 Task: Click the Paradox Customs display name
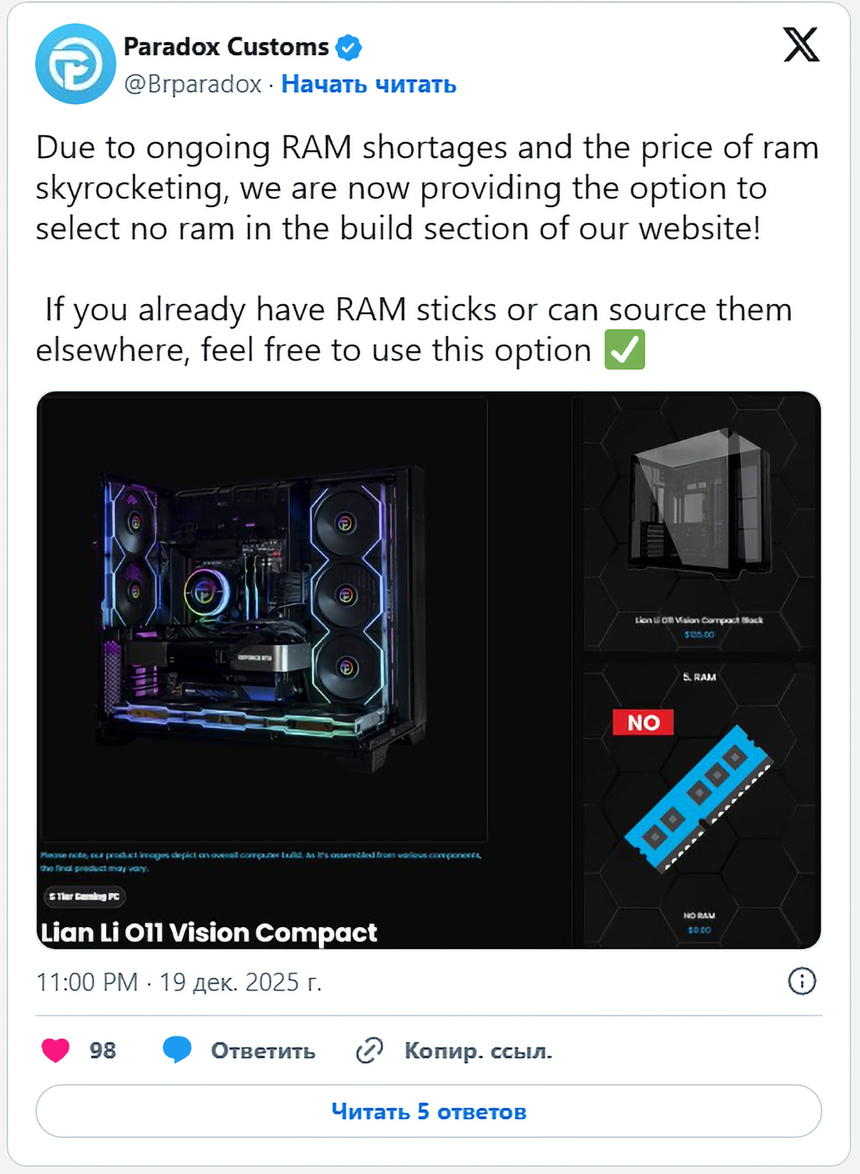226,46
